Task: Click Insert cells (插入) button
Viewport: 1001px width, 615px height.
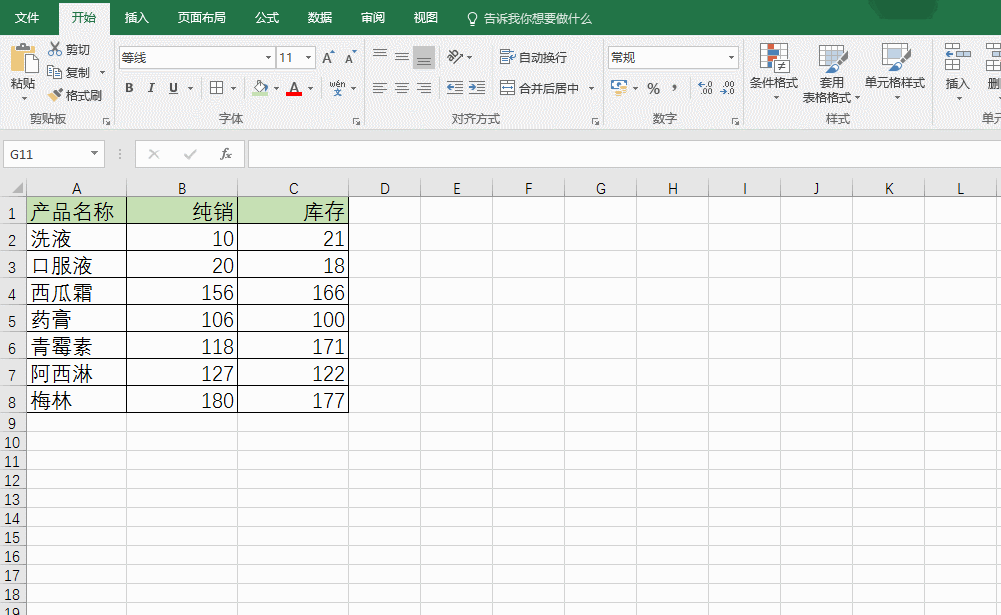Action: (958, 73)
